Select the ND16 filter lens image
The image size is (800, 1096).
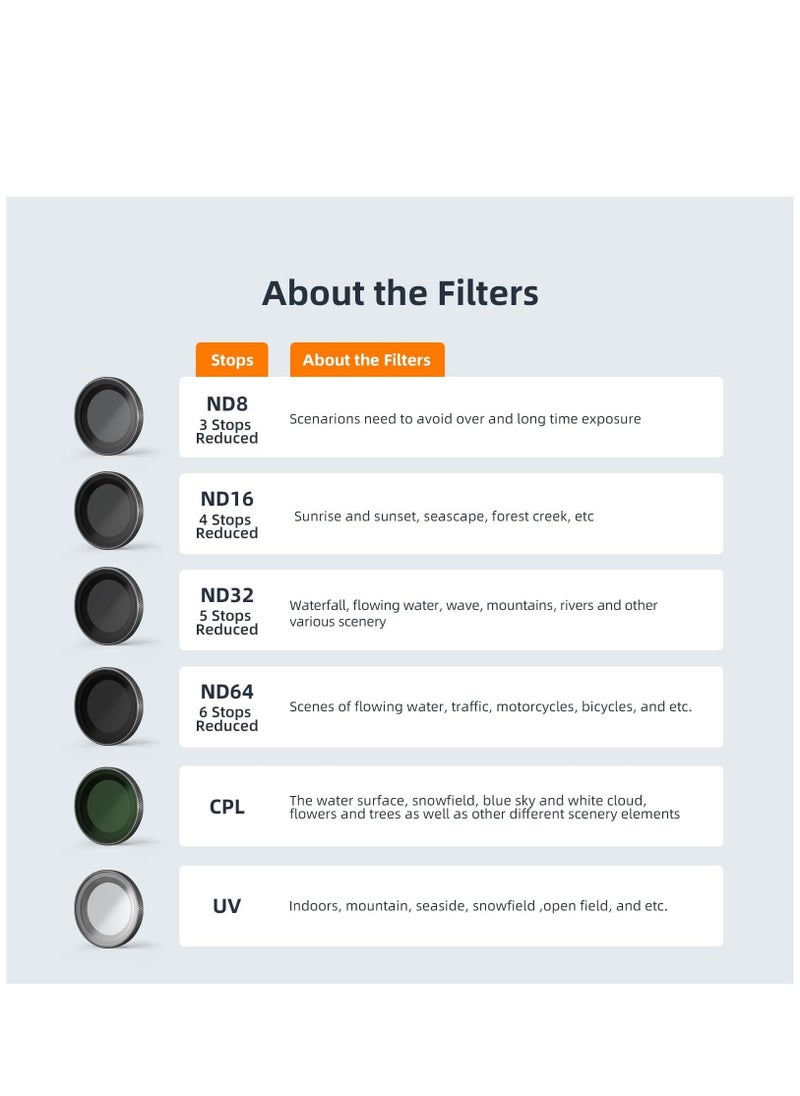tap(109, 511)
